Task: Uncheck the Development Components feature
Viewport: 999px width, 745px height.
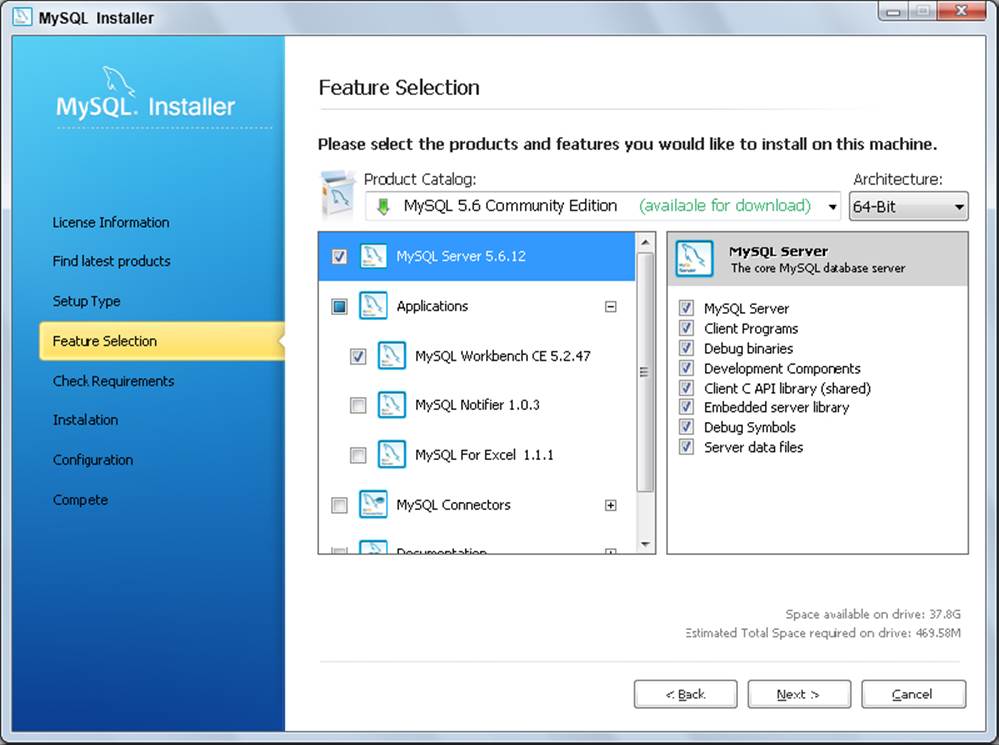Action: tap(686, 368)
